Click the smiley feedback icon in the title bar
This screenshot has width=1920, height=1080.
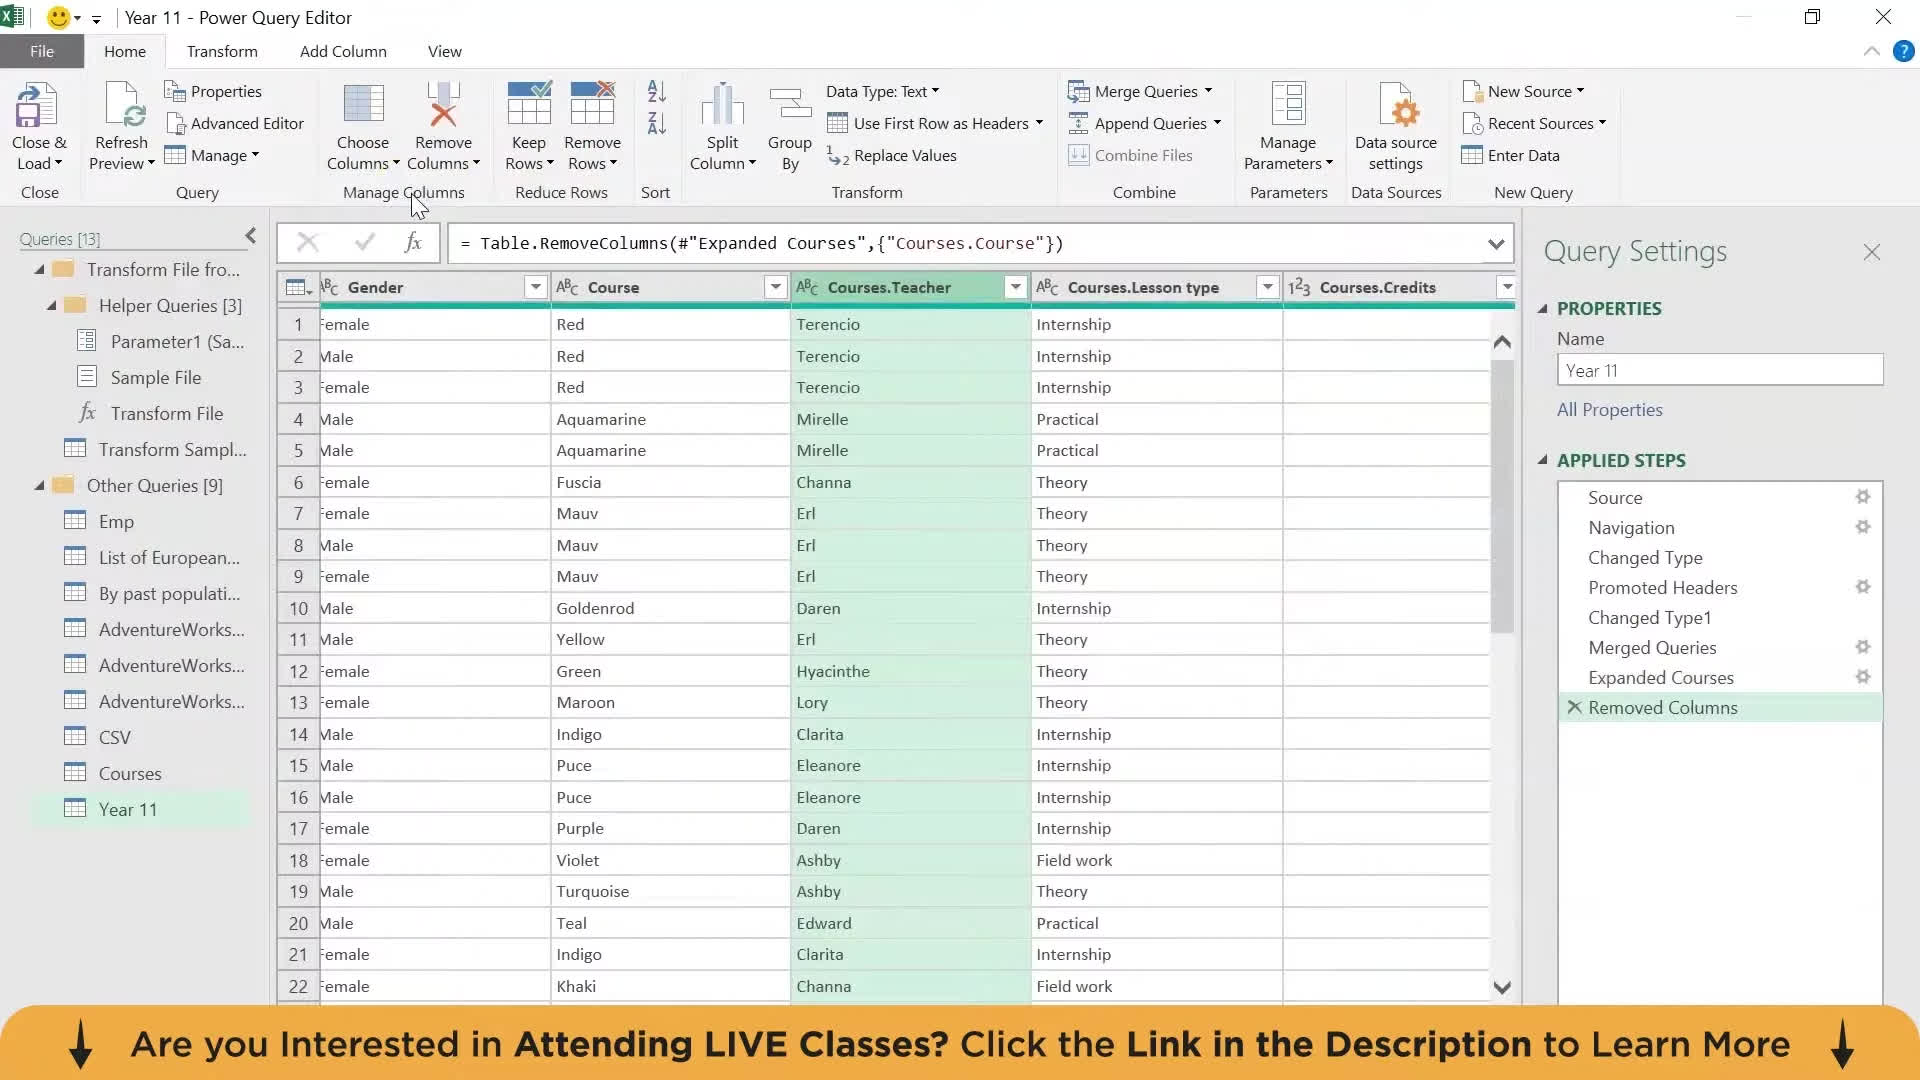click(x=59, y=18)
